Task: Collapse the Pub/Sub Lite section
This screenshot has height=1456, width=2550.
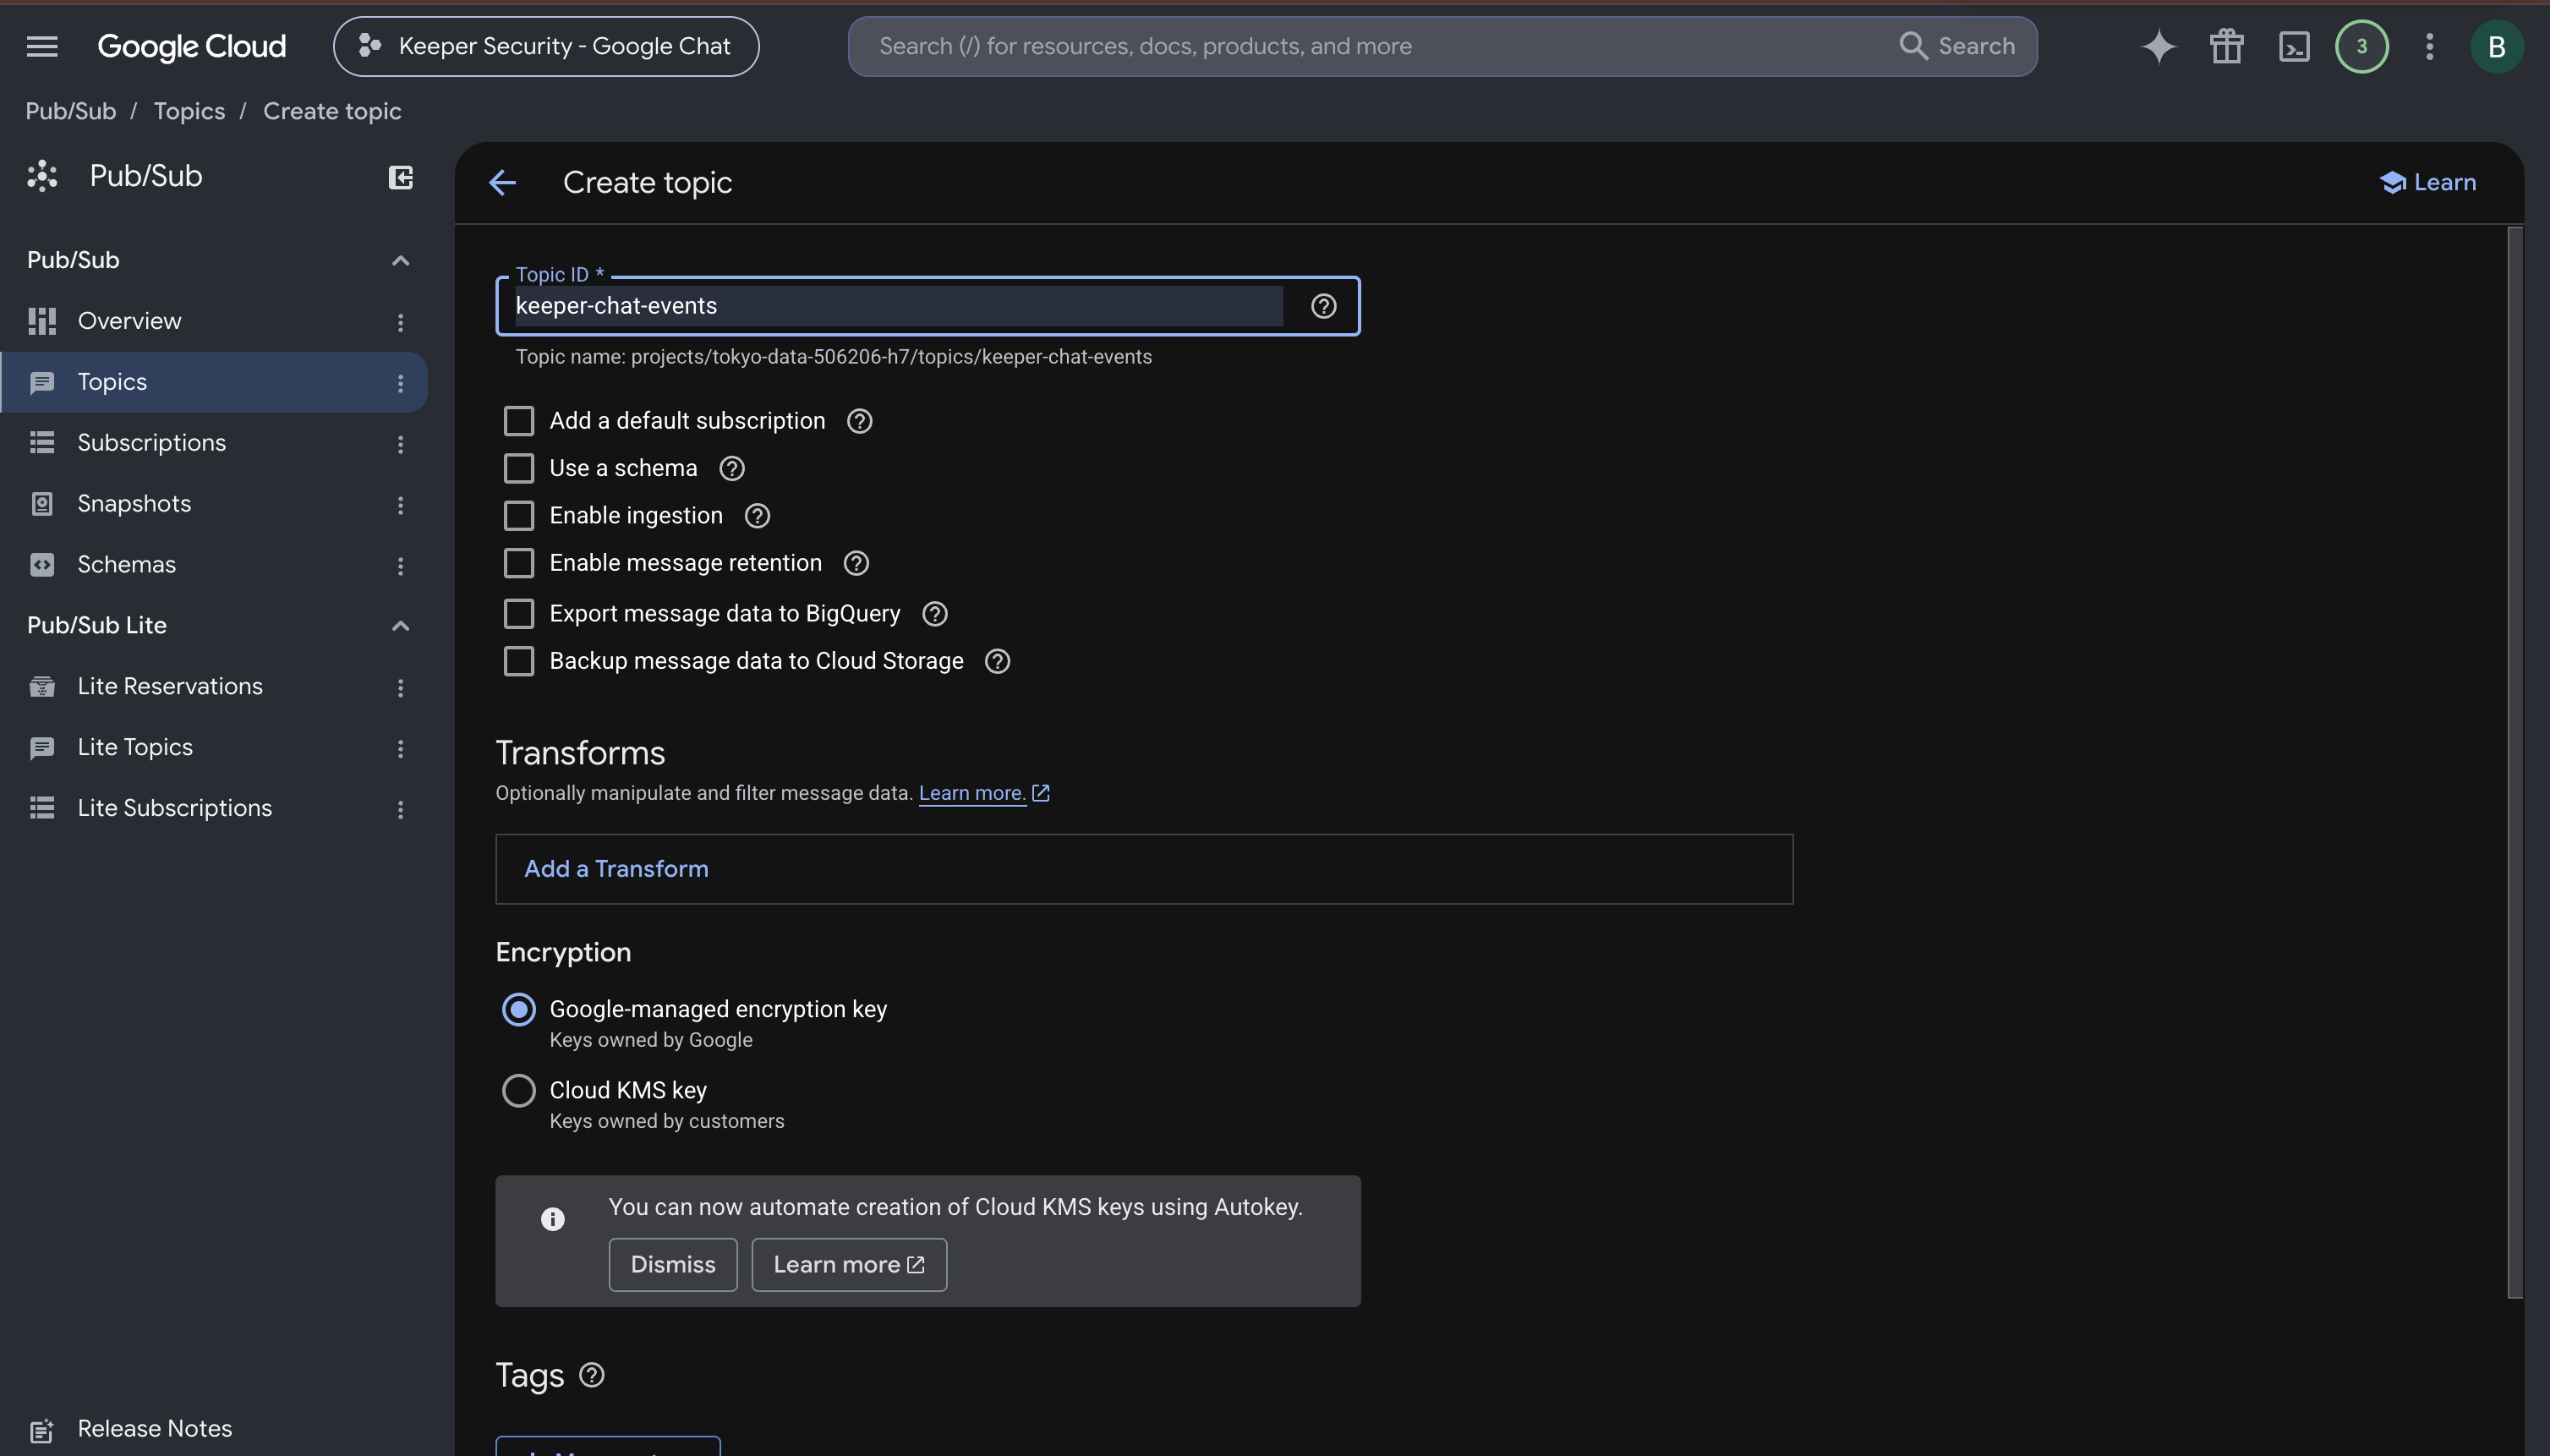Action: pyautogui.click(x=400, y=626)
